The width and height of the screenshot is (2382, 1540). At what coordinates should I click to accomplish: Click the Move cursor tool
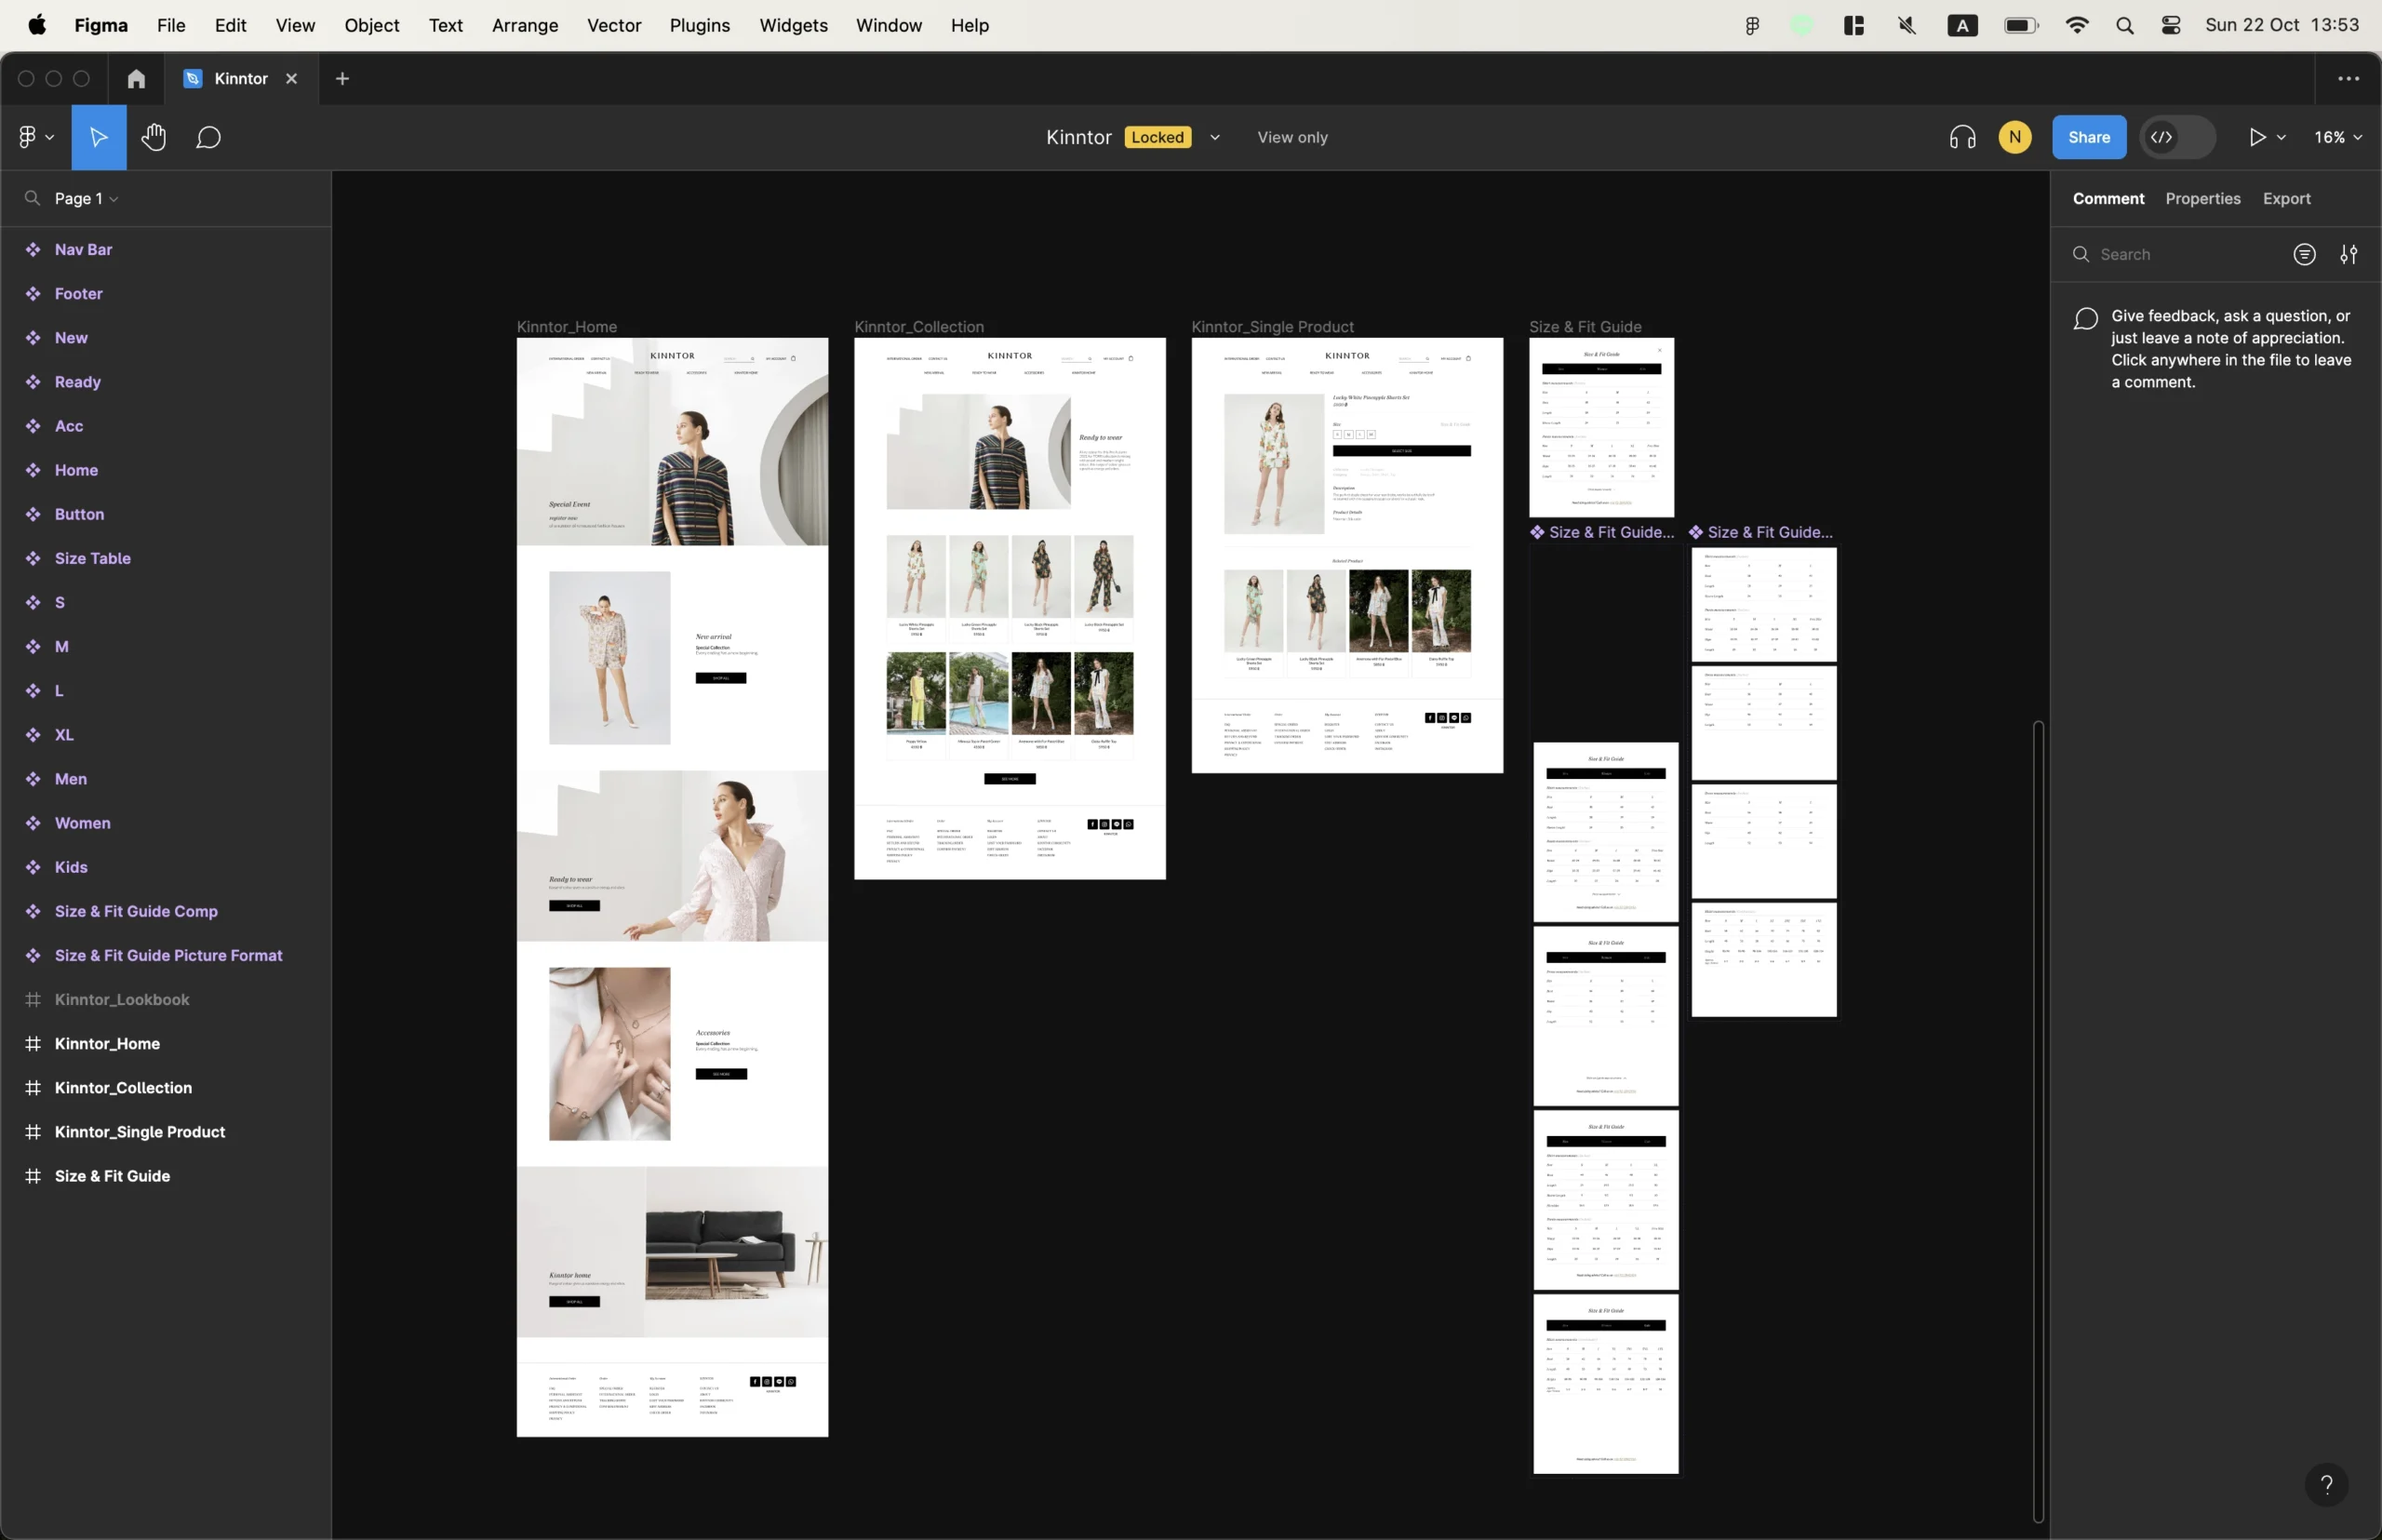coord(98,137)
